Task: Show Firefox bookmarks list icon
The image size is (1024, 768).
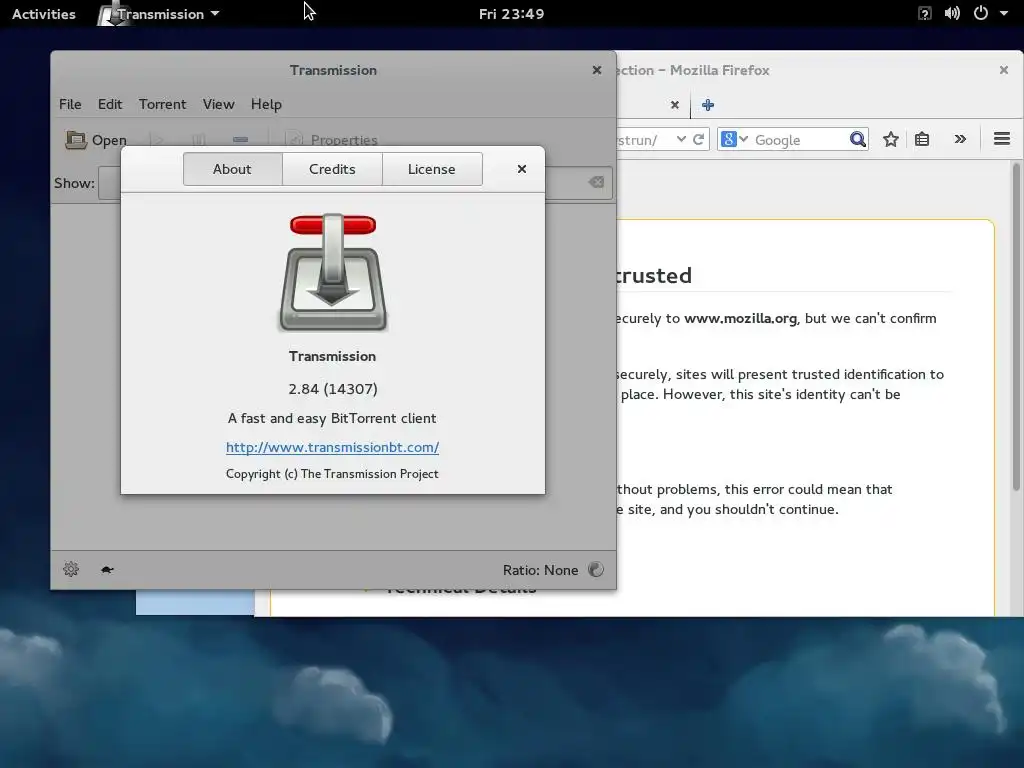Action: point(922,139)
